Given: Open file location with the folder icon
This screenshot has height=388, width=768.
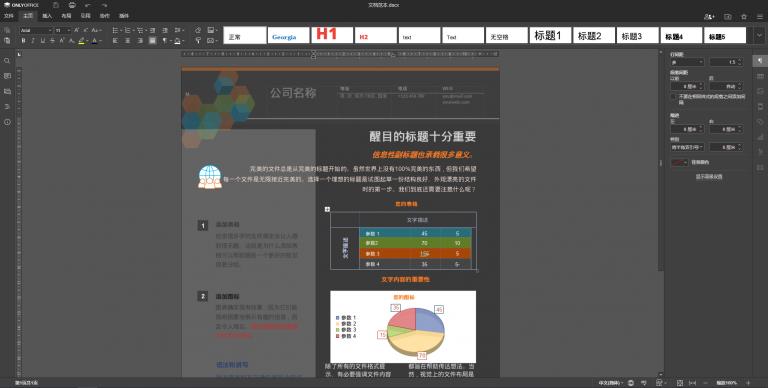Looking at the screenshot, I should click(728, 17).
